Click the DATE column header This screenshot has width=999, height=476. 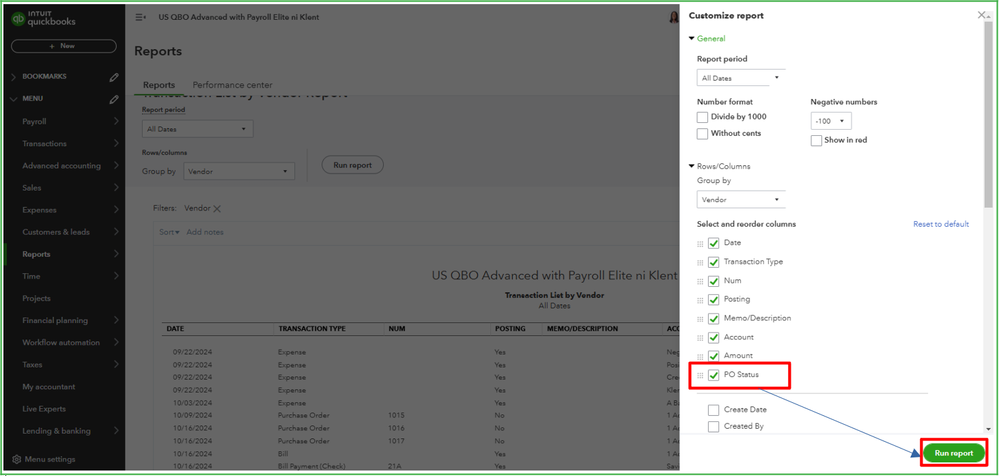tap(175, 329)
